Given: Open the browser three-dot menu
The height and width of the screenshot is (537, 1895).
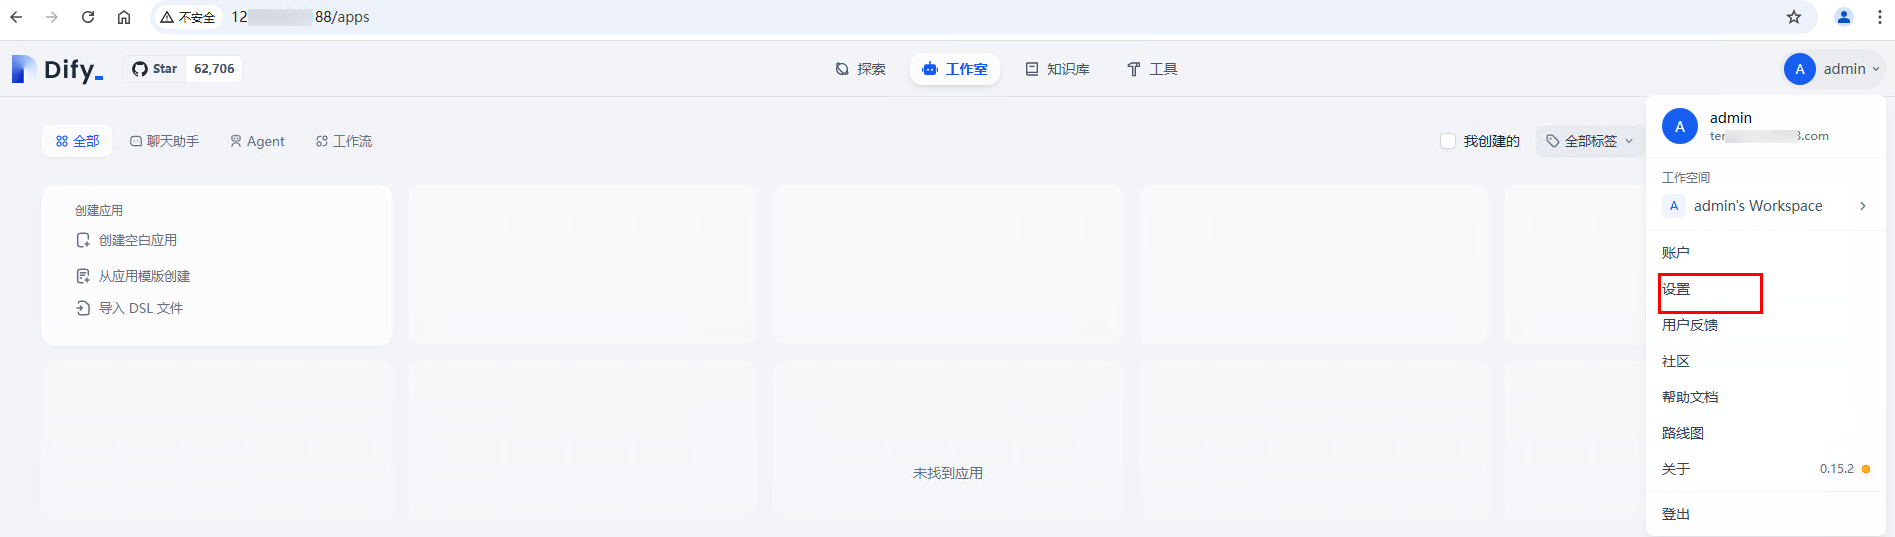Looking at the screenshot, I should click(1880, 17).
